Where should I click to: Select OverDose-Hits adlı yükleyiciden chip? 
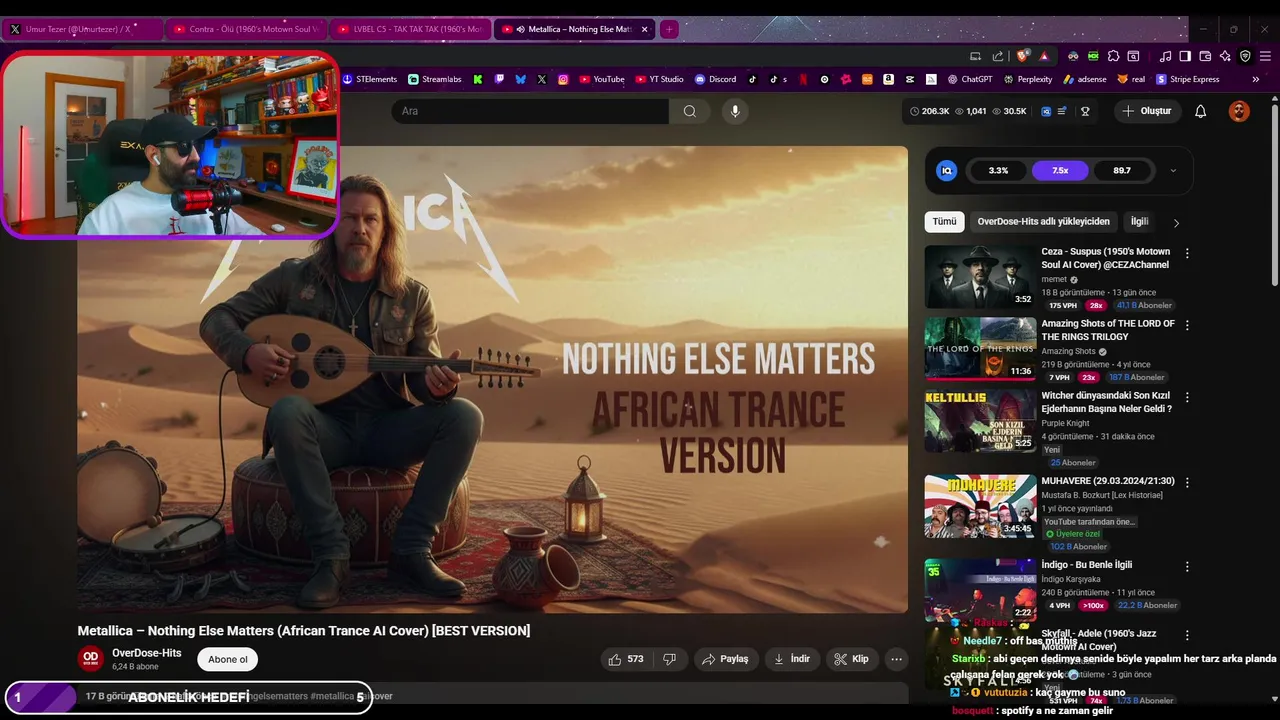(1043, 222)
